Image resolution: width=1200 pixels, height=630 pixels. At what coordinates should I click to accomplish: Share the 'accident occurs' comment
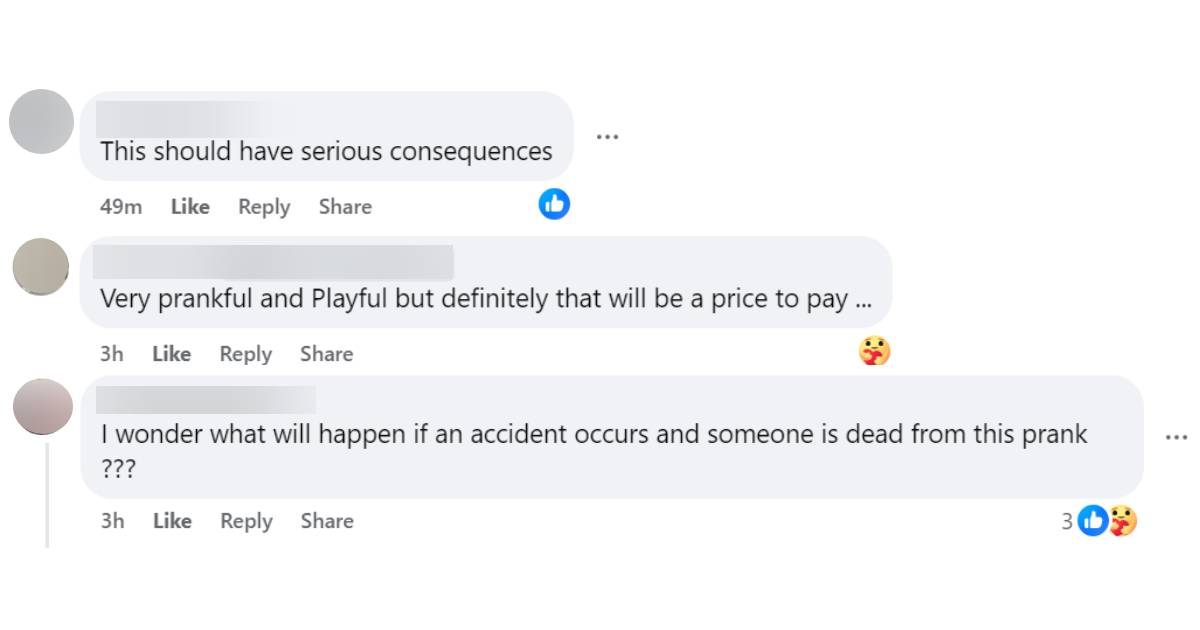click(327, 521)
